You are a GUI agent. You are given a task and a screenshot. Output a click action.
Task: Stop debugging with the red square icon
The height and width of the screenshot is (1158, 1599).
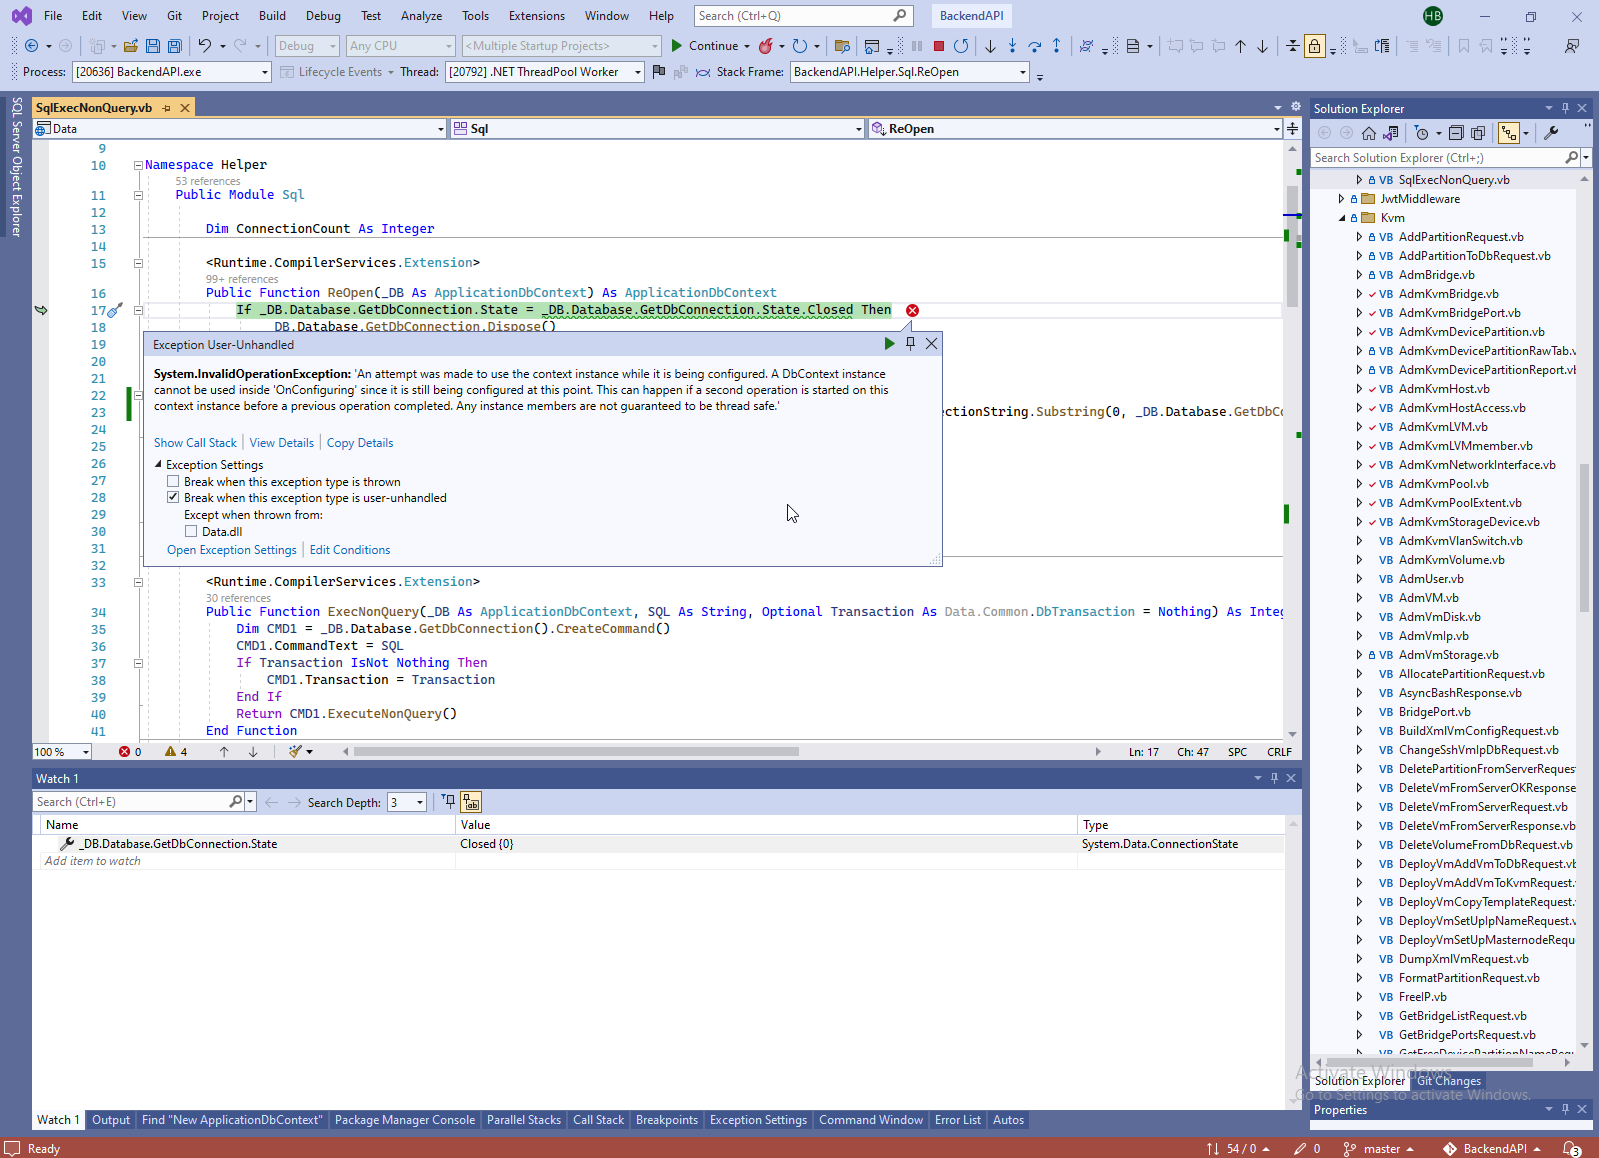click(x=939, y=46)
